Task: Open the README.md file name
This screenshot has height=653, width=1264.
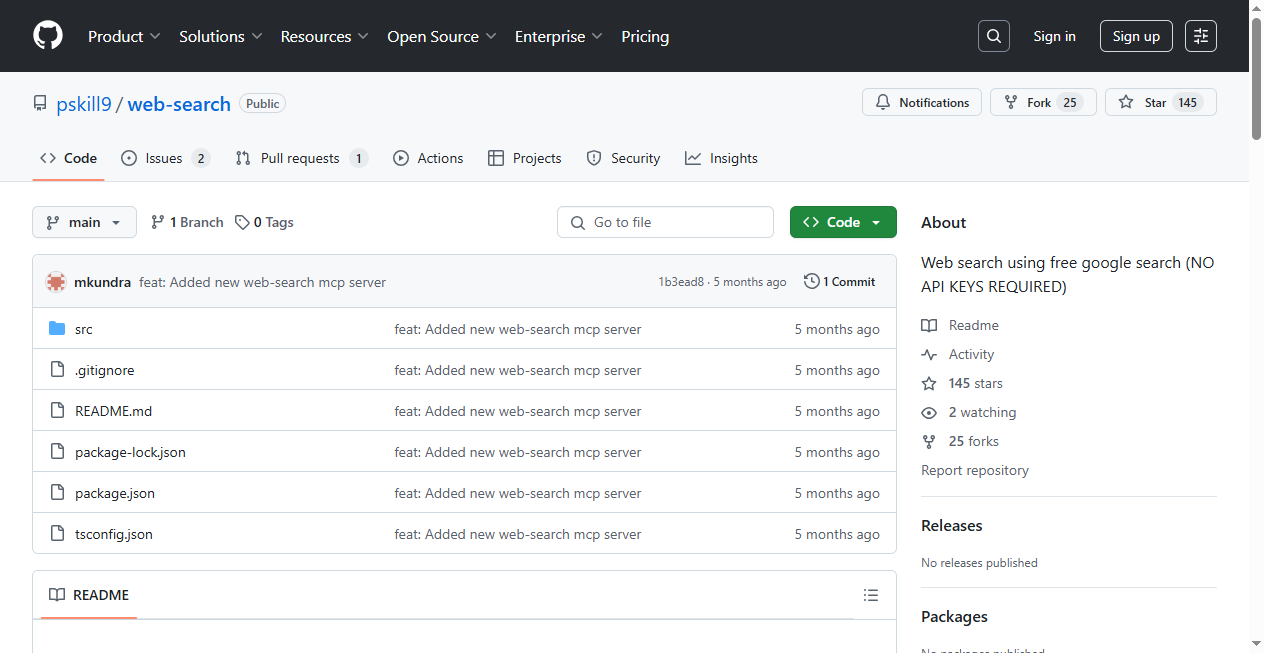Action: (x=113, y=411)
